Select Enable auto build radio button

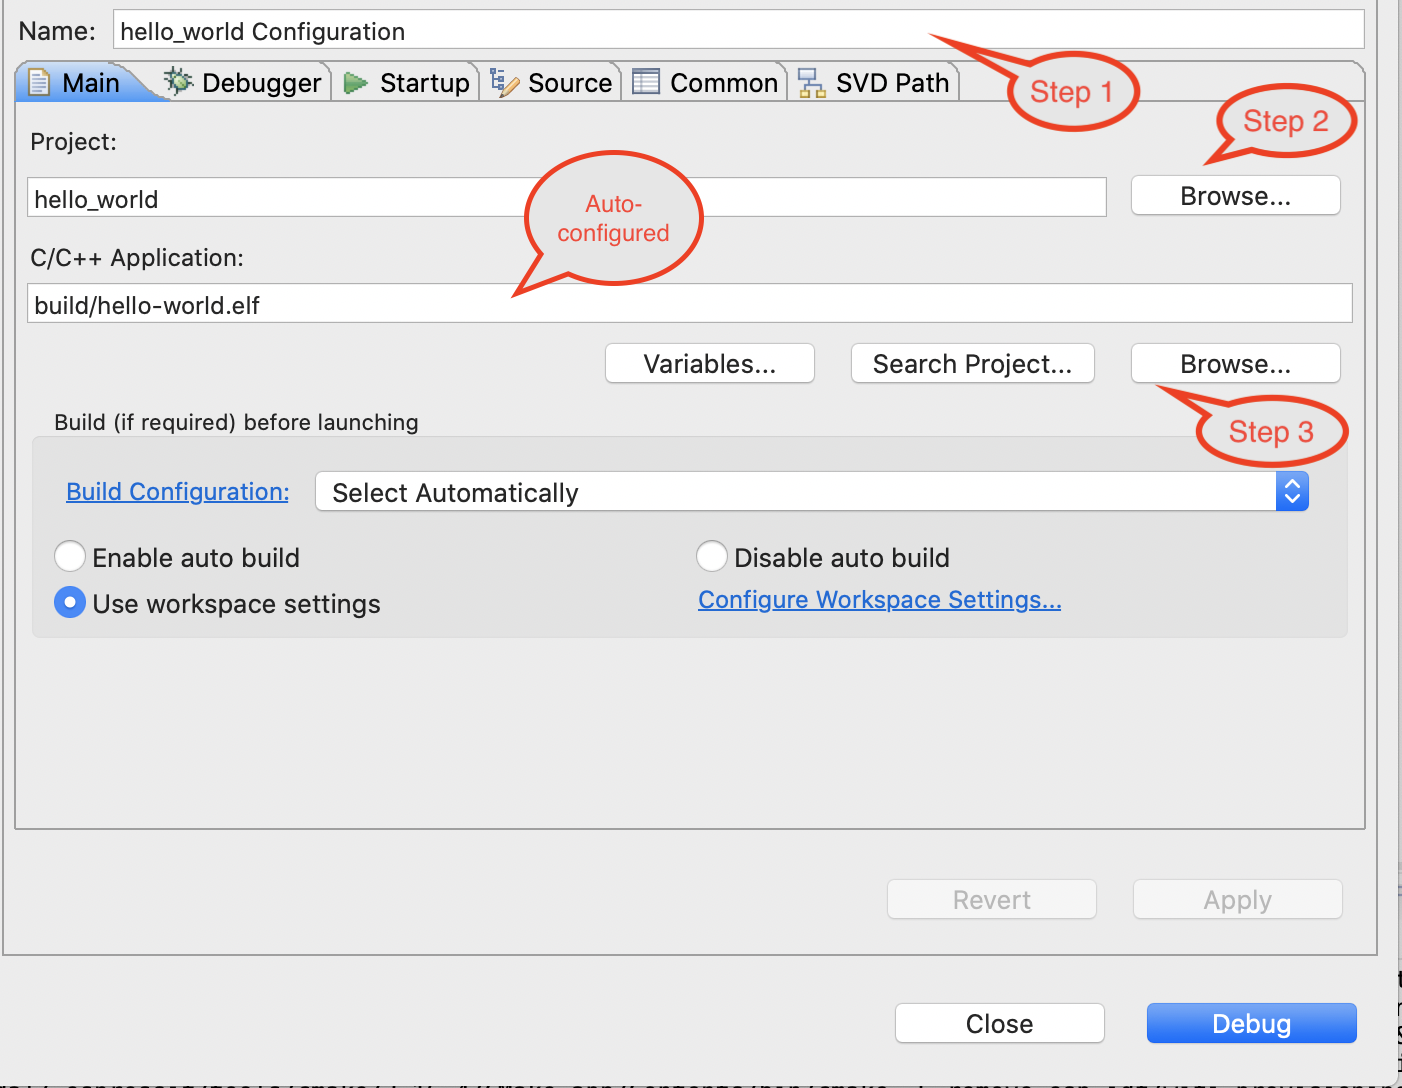pos(70,557)
